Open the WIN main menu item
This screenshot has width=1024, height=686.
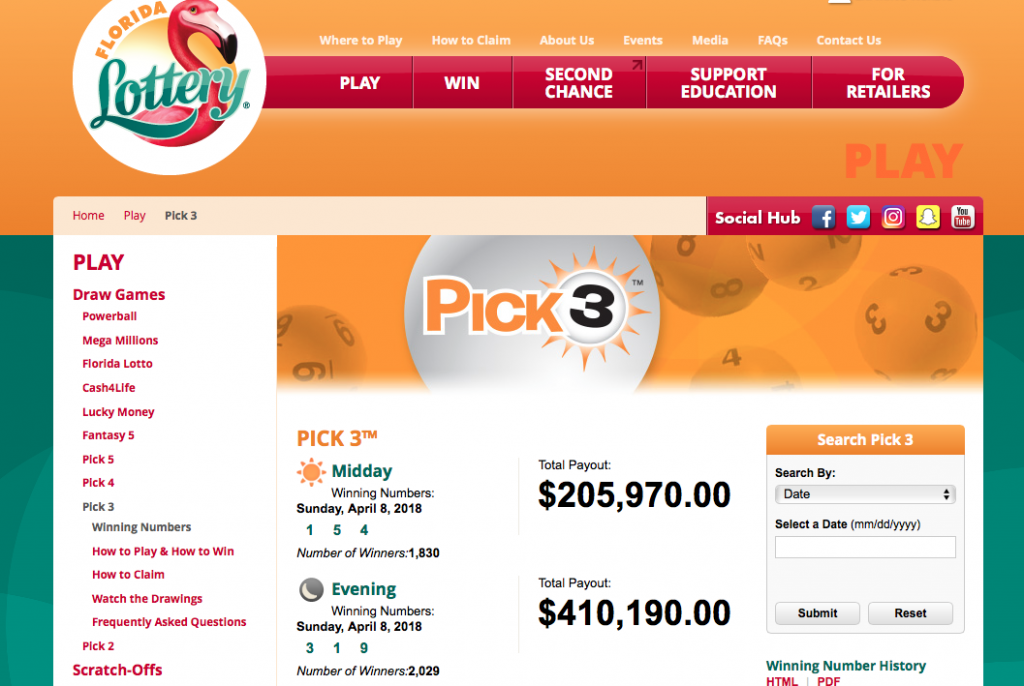point(462,83)
